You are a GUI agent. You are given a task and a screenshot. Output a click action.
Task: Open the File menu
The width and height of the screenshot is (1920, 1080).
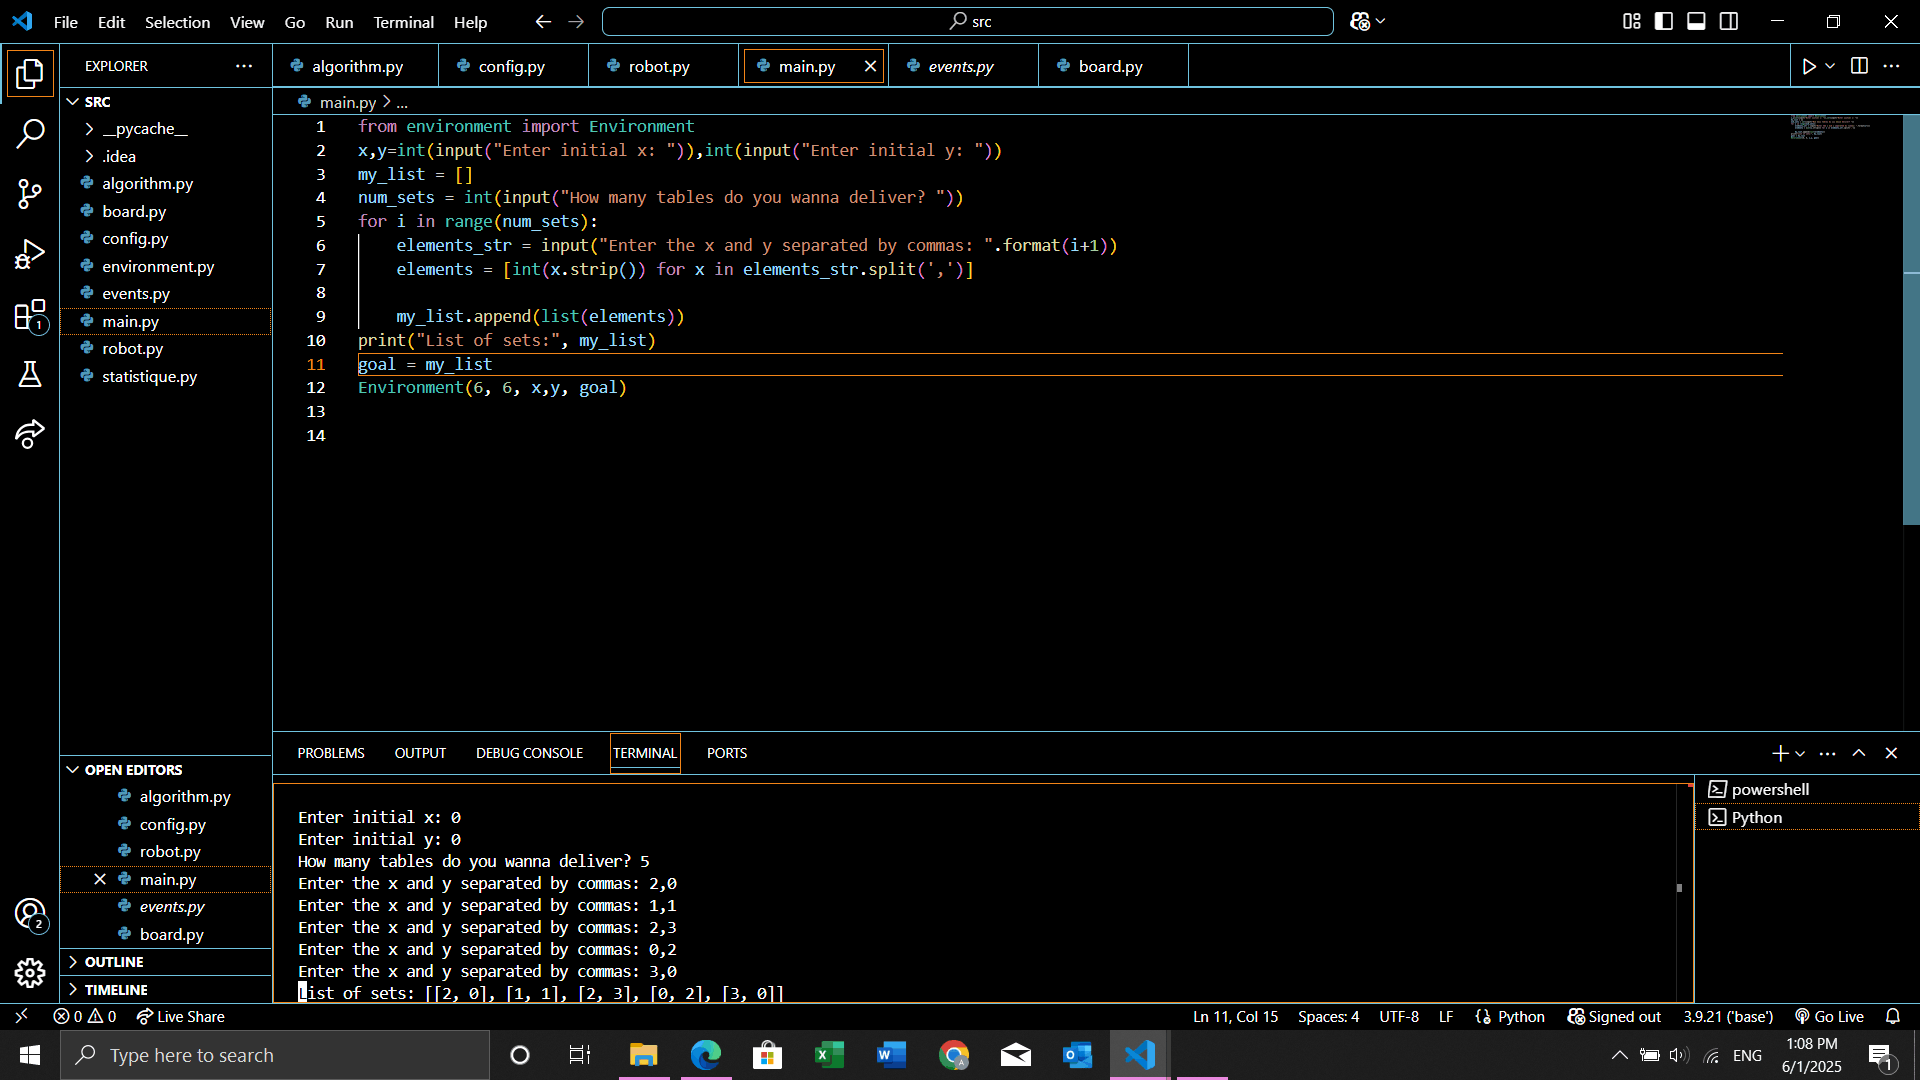tap(65, 22)
